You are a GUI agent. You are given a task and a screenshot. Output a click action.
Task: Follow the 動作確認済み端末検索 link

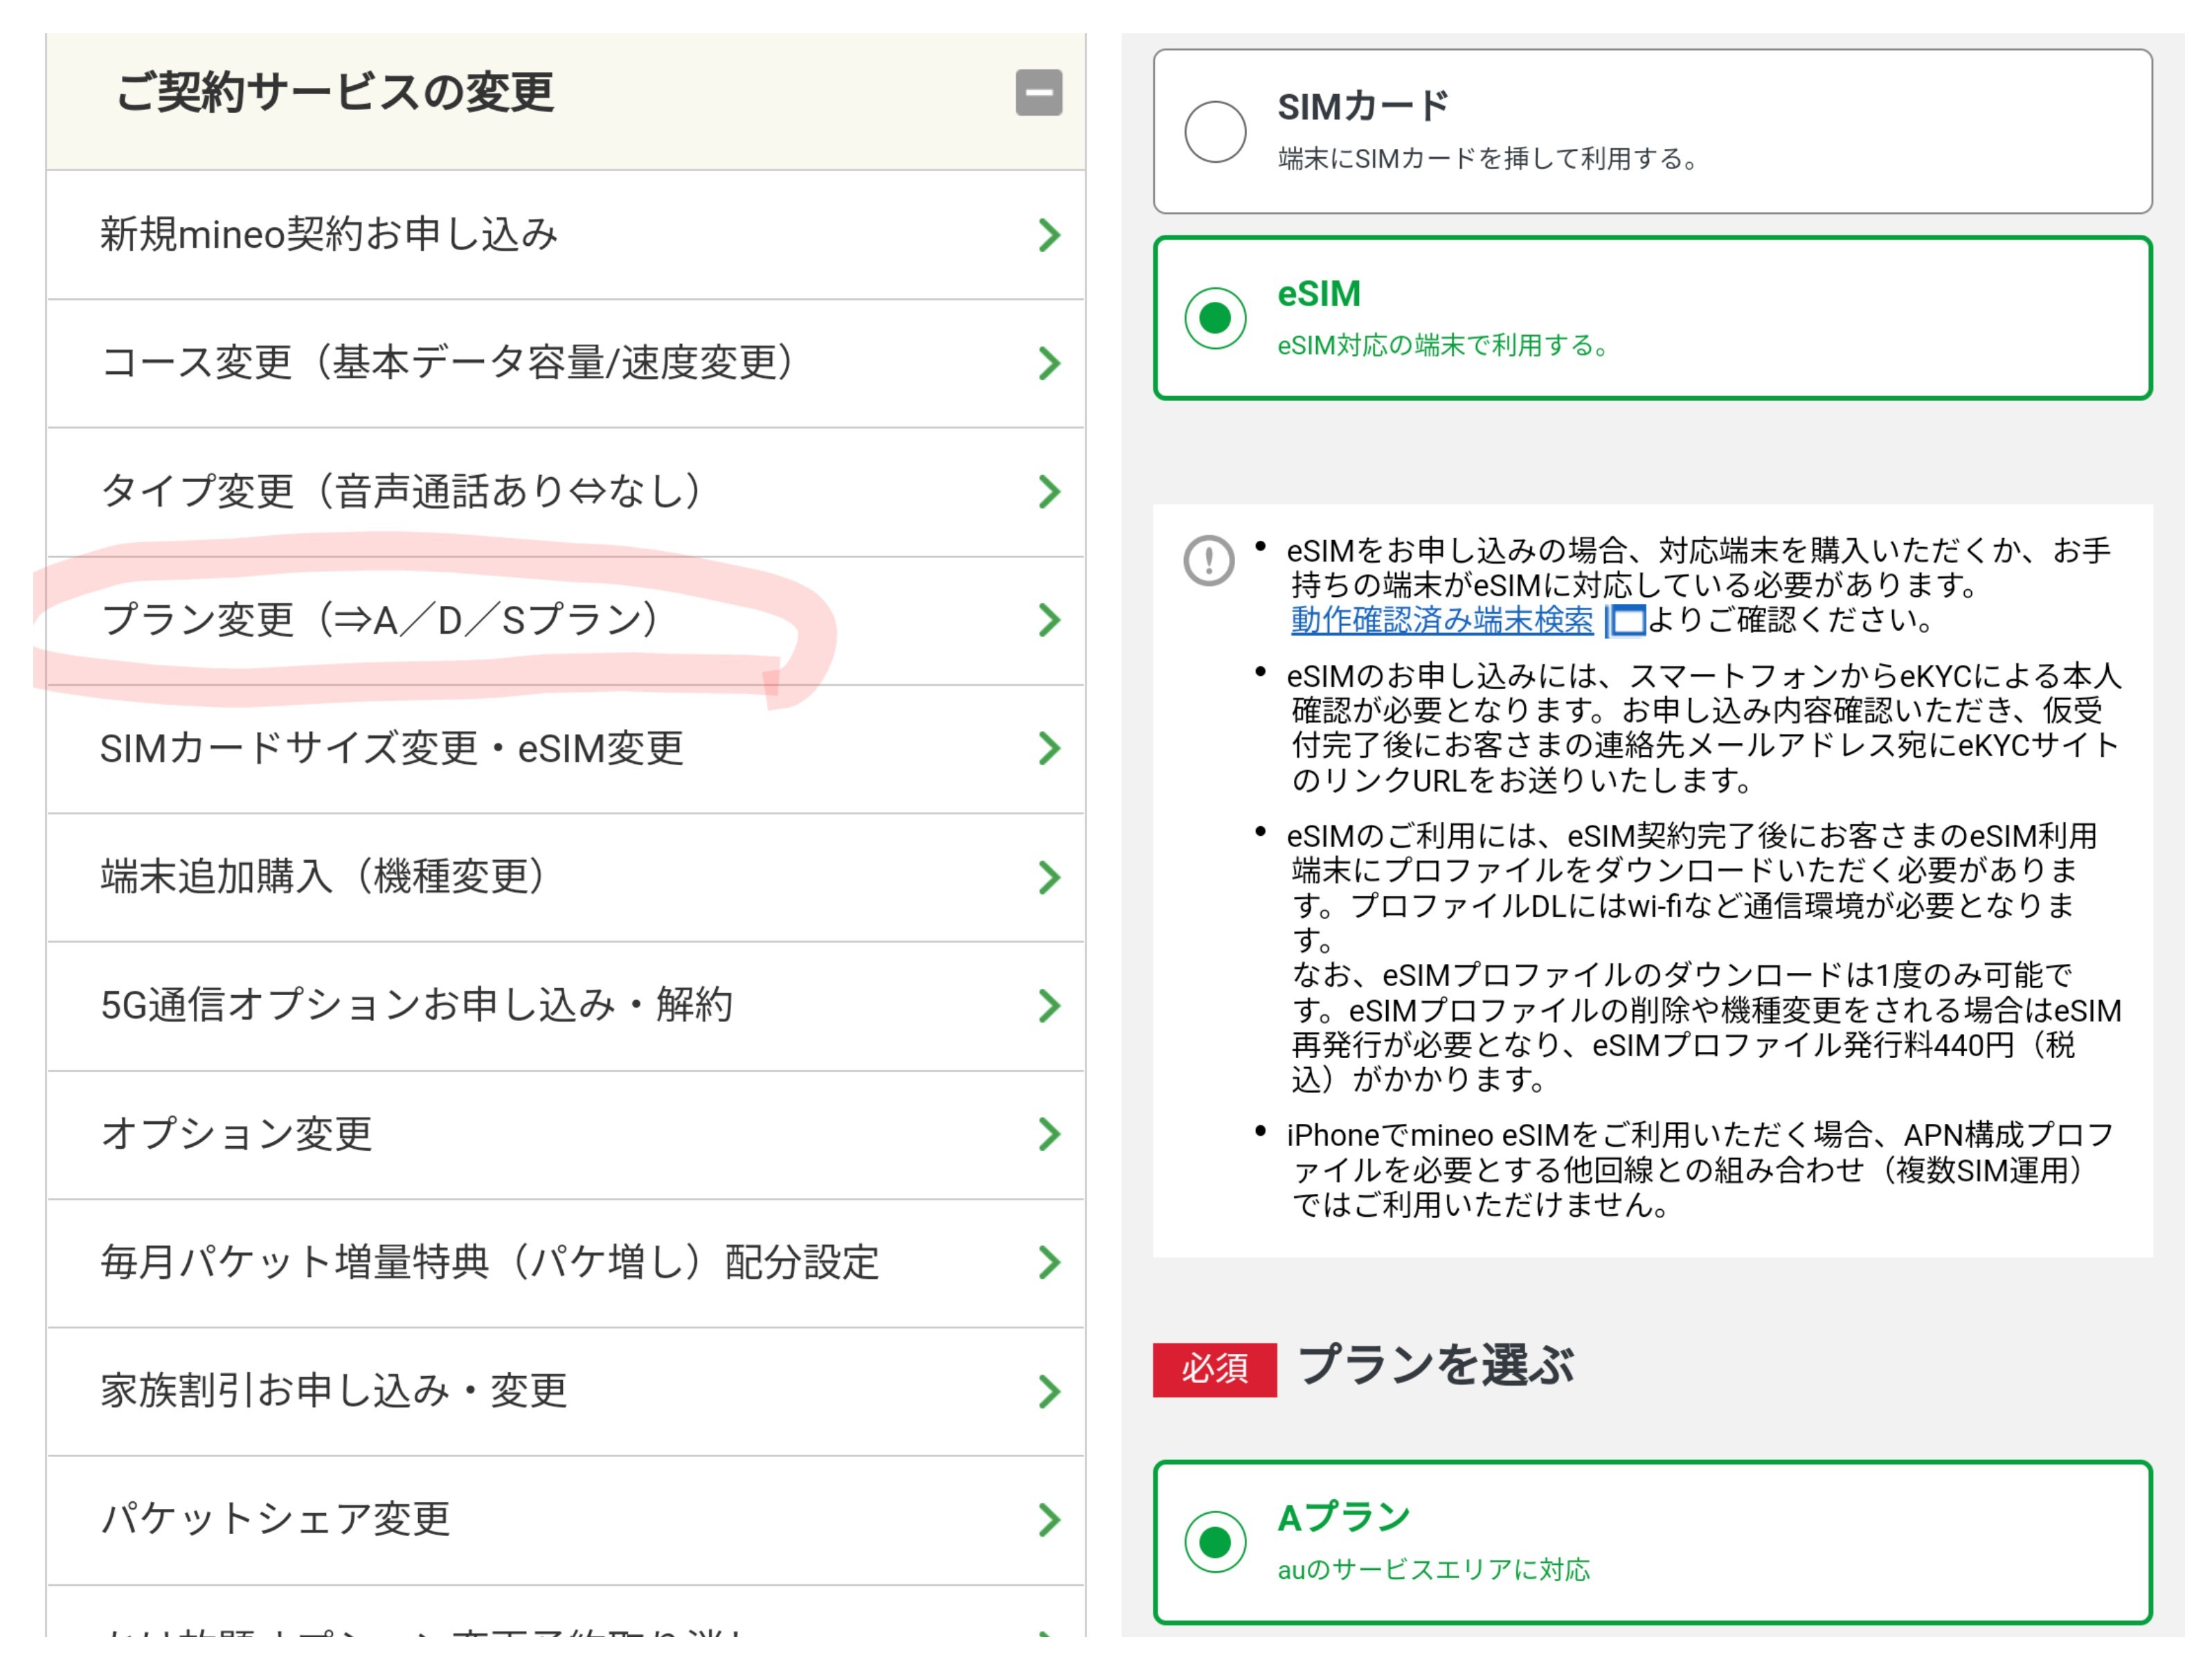pyautogui.click(x=1441, y=620)
